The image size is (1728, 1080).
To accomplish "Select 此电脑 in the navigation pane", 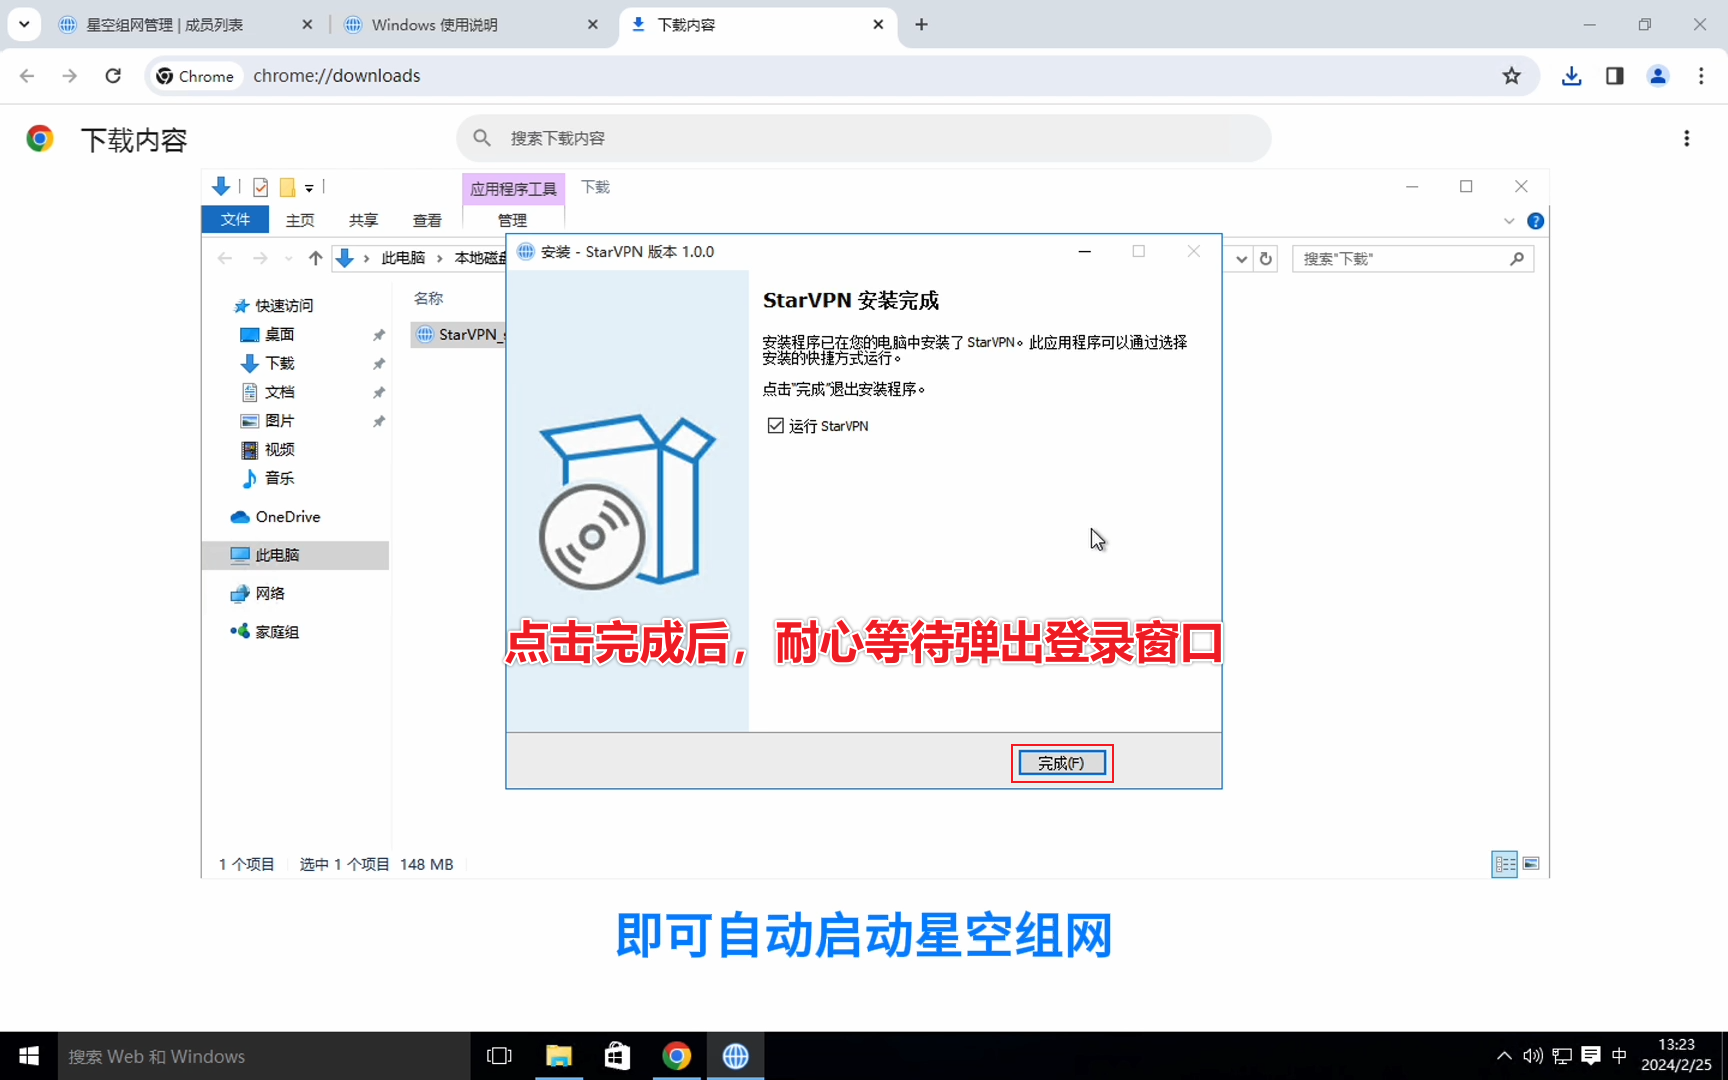I will [295, 555].
